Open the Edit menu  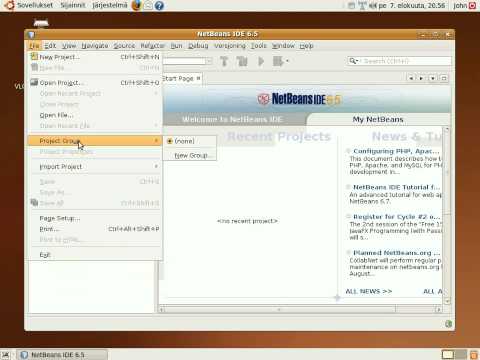tap(50, 46)
